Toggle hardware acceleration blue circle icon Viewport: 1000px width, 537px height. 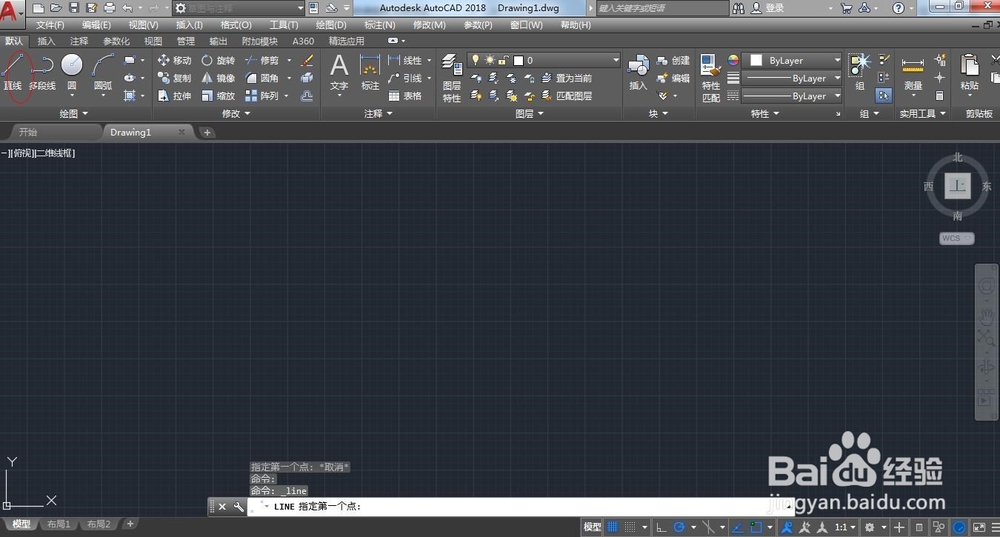tap(959, 527)
